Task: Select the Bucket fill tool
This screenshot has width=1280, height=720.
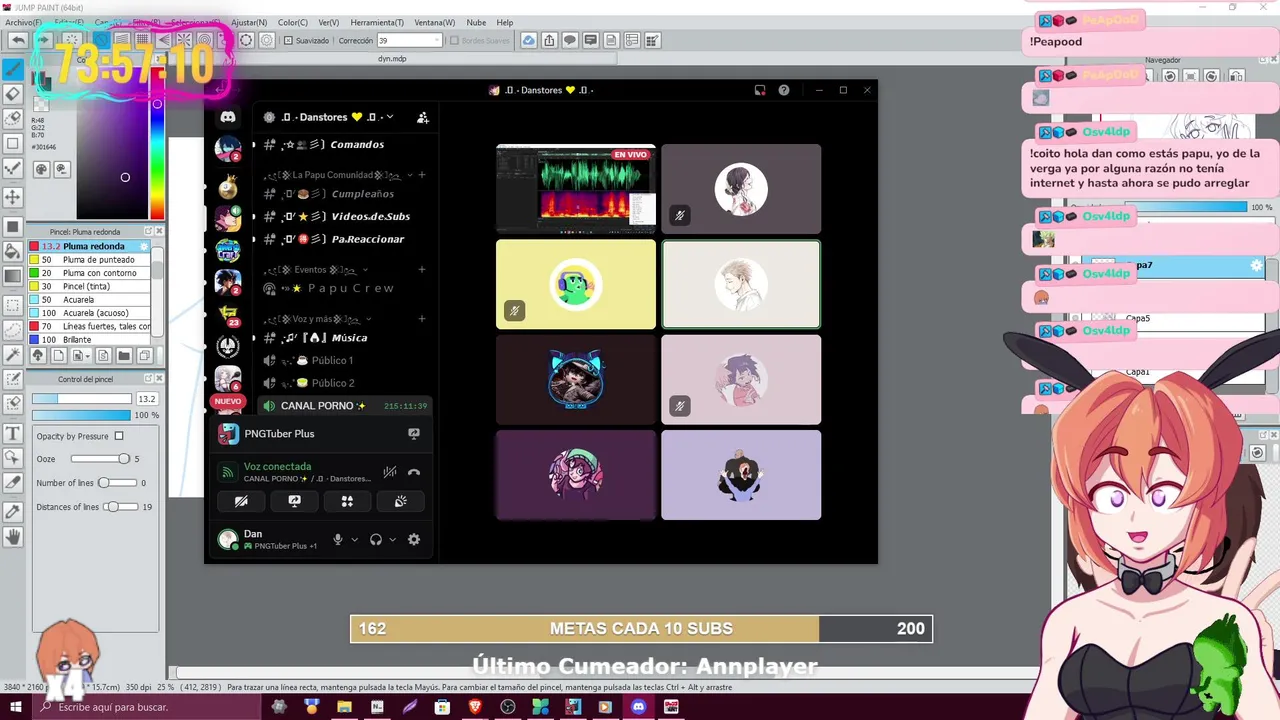Action: click(13, 251)
